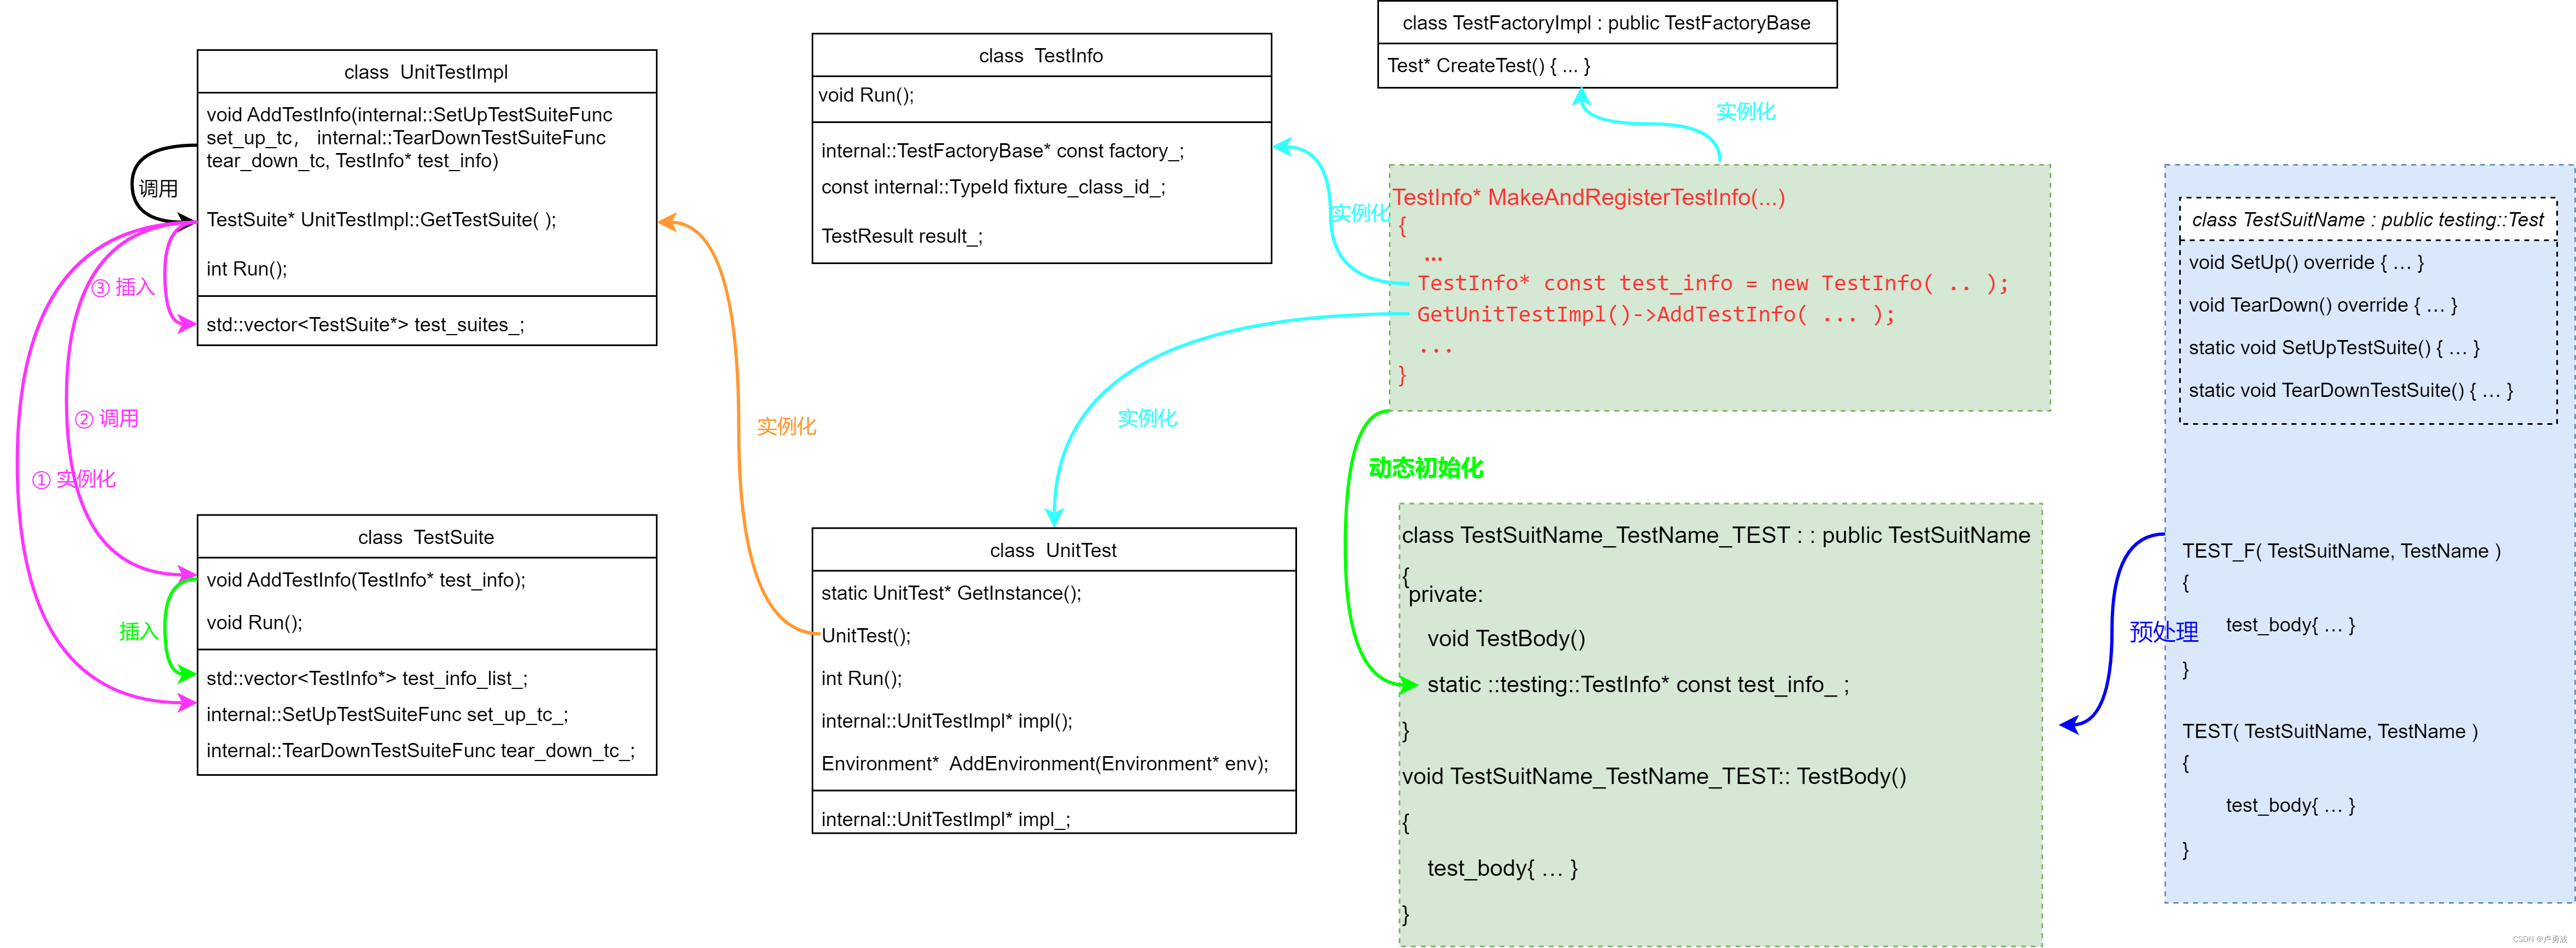Click orange '实例化' label

click(786, 427)
